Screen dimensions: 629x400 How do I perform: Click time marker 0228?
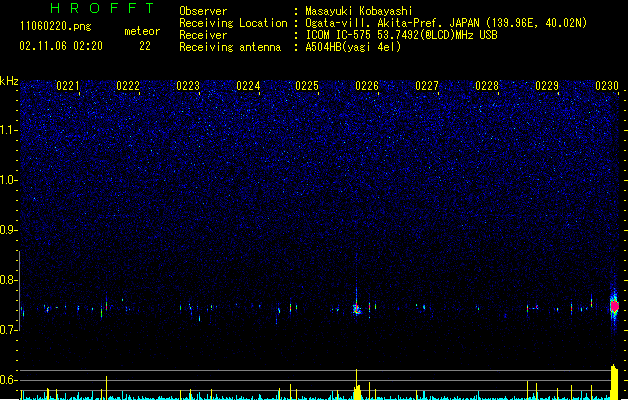487,86
